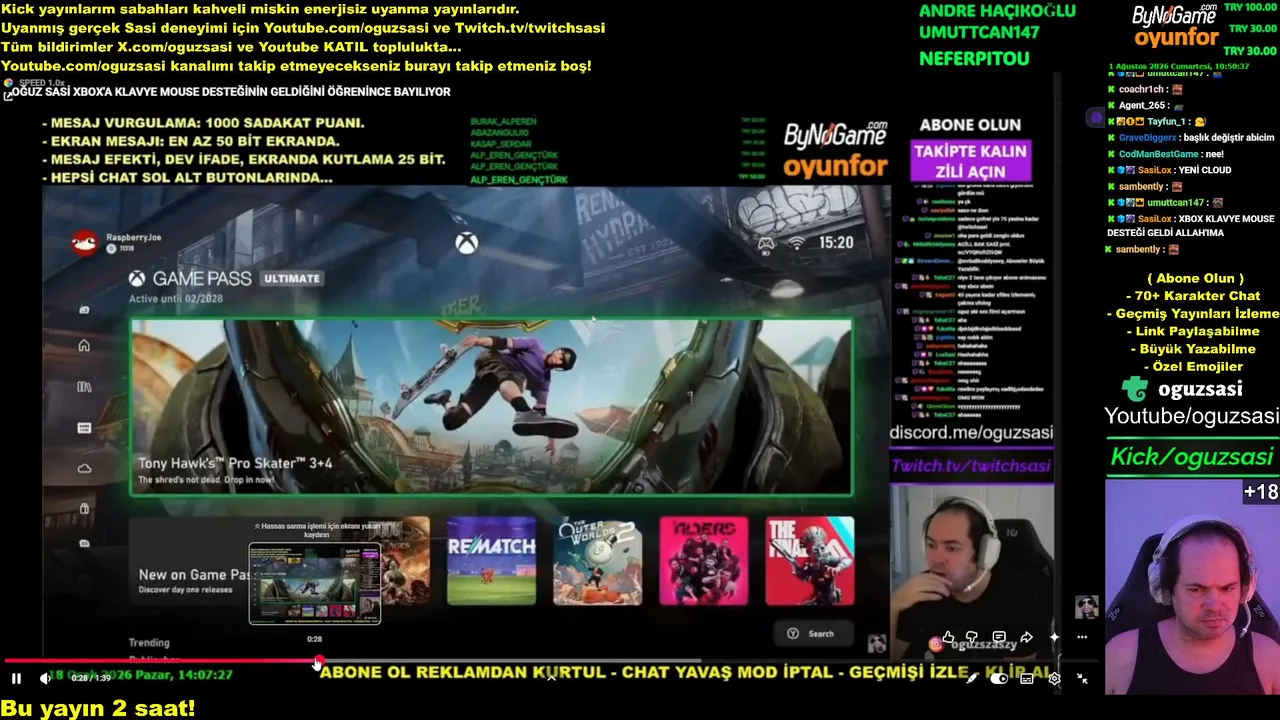This screenshot has width=1280, height=720.
Task: Click the ByNoGame oyunfor logo inside video
Action: coord(836,151)
